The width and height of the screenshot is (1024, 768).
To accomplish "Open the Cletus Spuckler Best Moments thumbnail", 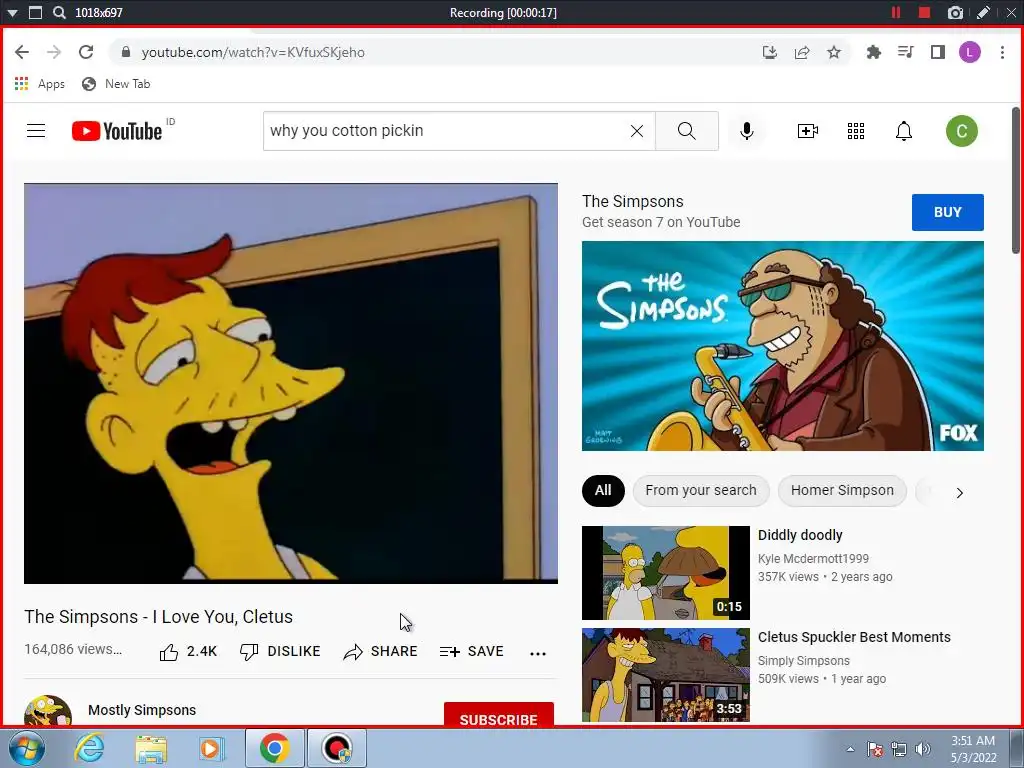I will [665, 675].
